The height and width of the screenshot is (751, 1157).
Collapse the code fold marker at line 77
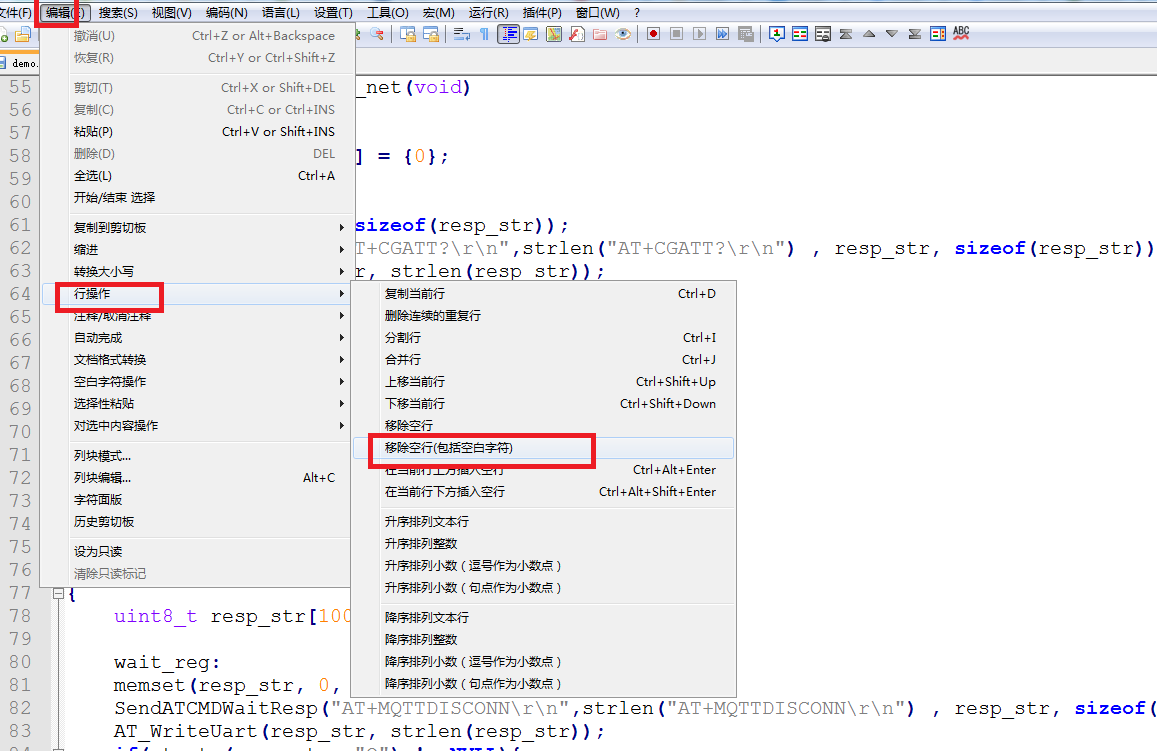tap(59, 594)
